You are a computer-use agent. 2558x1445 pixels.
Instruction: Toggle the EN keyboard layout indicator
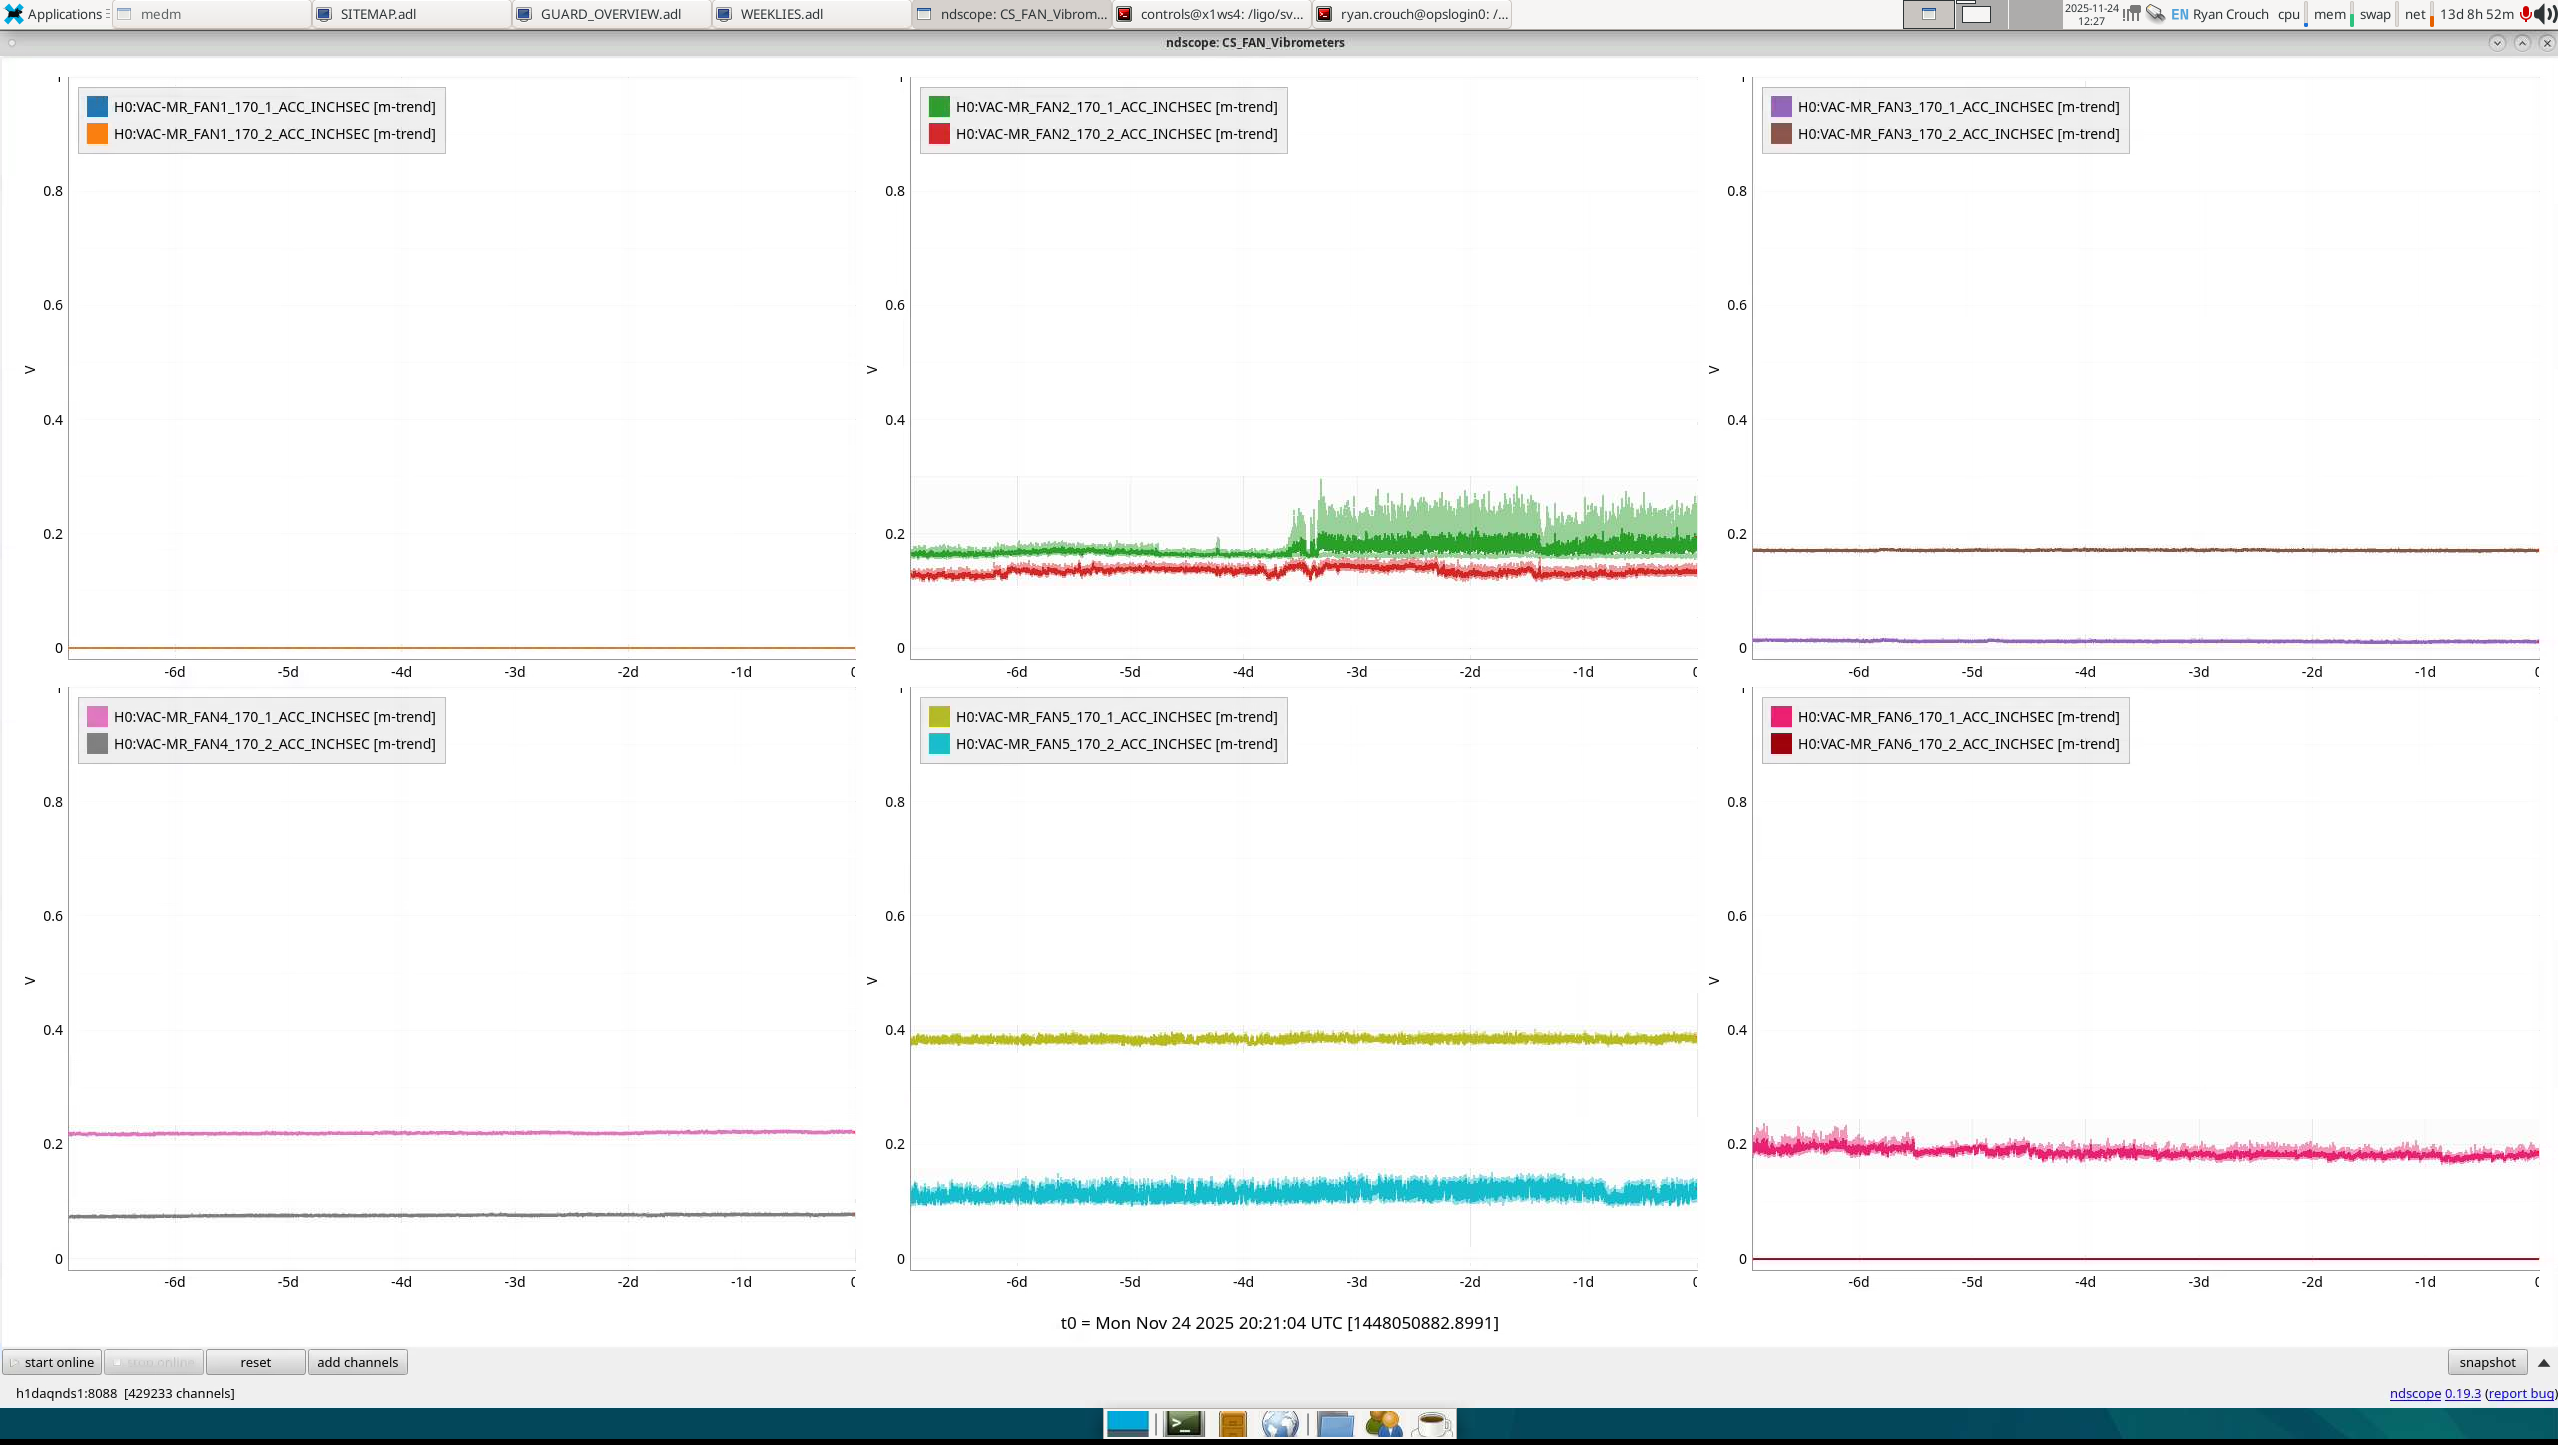click(2179, 14)
